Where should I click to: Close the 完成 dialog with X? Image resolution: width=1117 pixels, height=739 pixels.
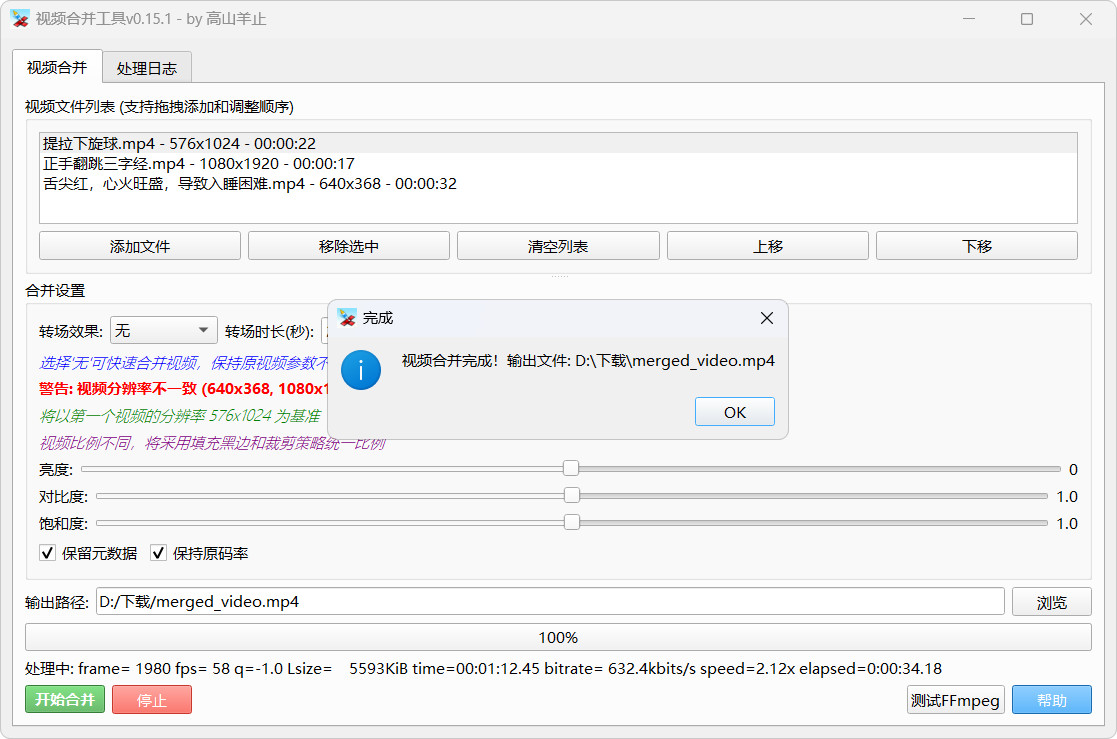tap(767, 318)
